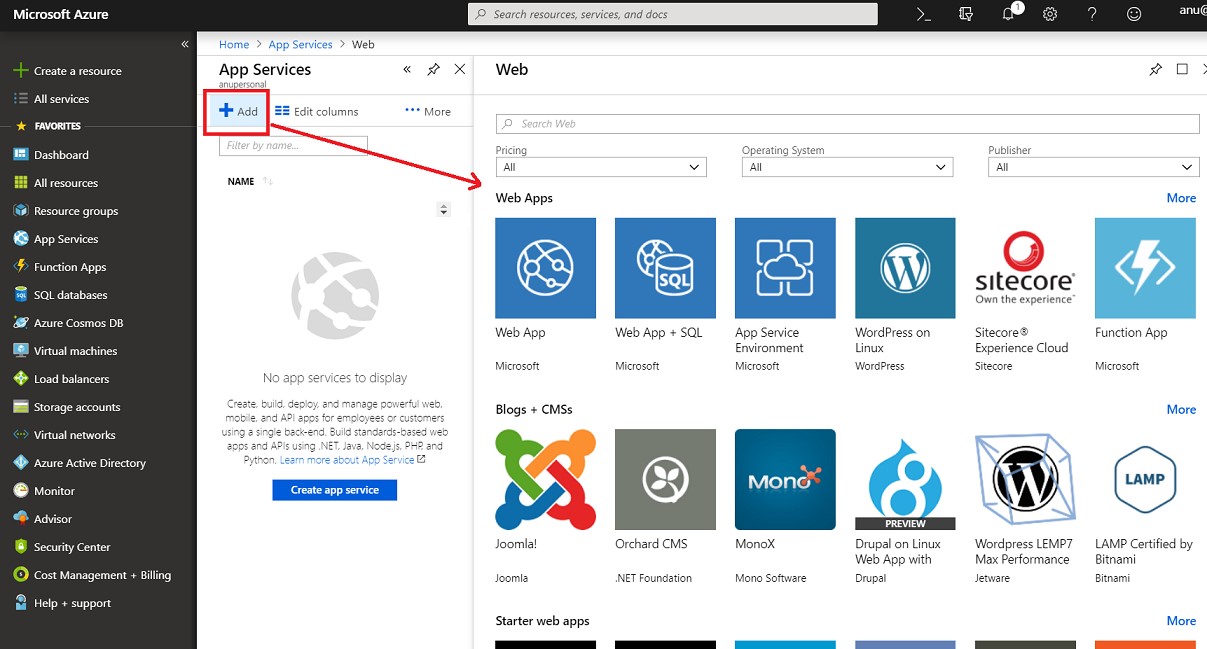Screen dimensions: 1207x649
Task: Click Home in the breadcrumb
Action: 234,44
